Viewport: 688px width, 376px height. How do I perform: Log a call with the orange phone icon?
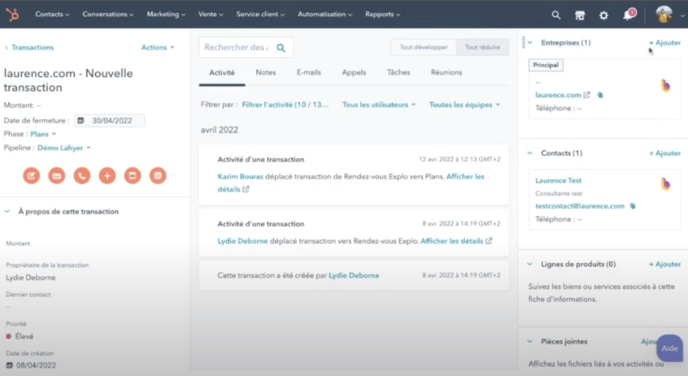(x=82, y=175)
